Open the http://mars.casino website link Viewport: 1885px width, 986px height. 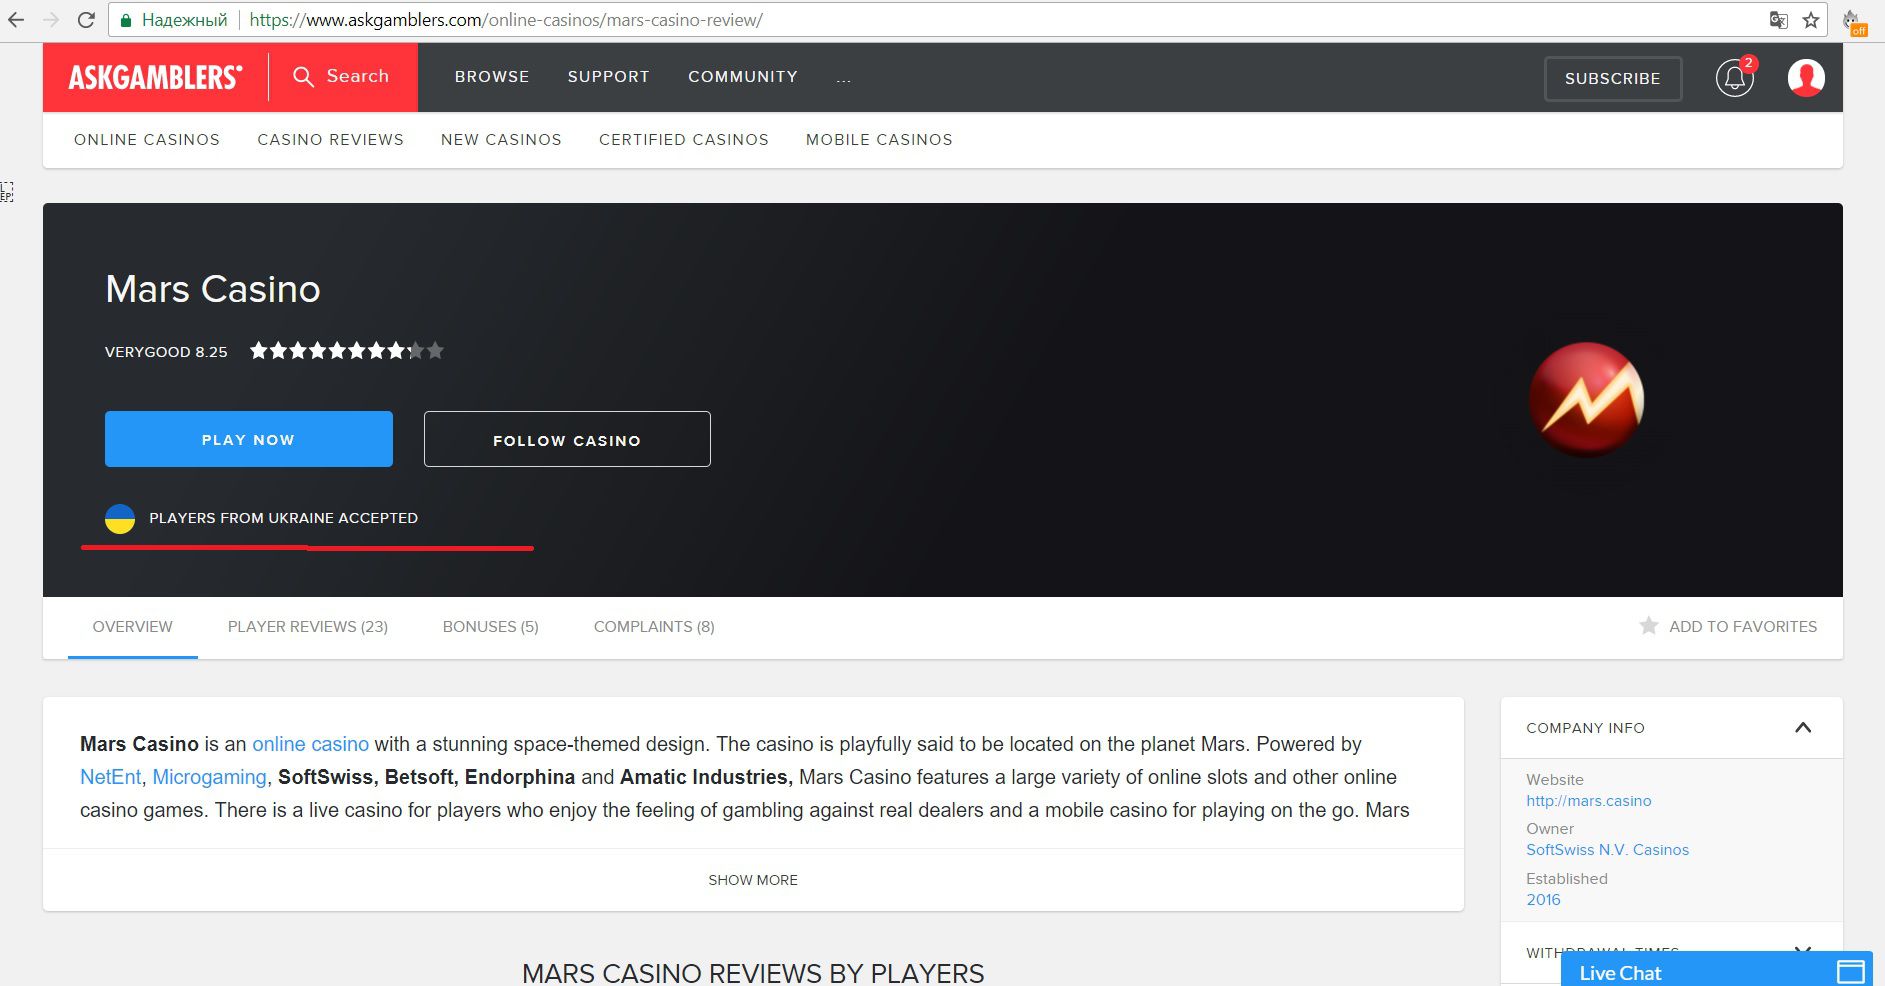point(1589,801)
